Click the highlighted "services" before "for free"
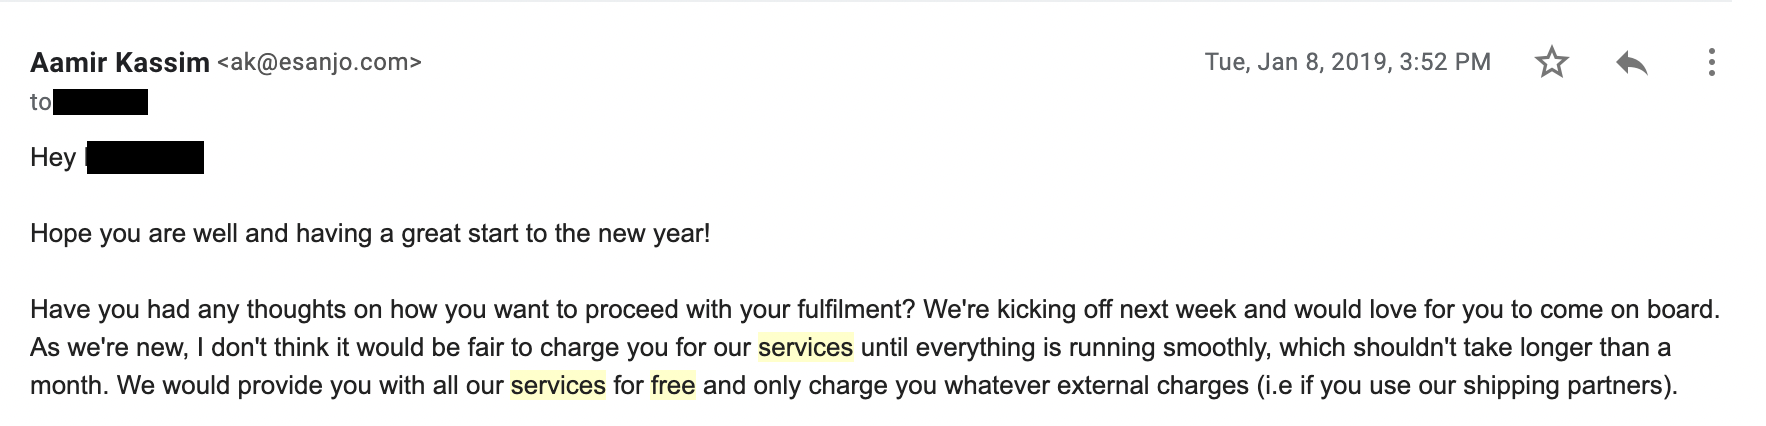Image resolution: width=1766 pixels, height=426 pixels. [557, 386]
